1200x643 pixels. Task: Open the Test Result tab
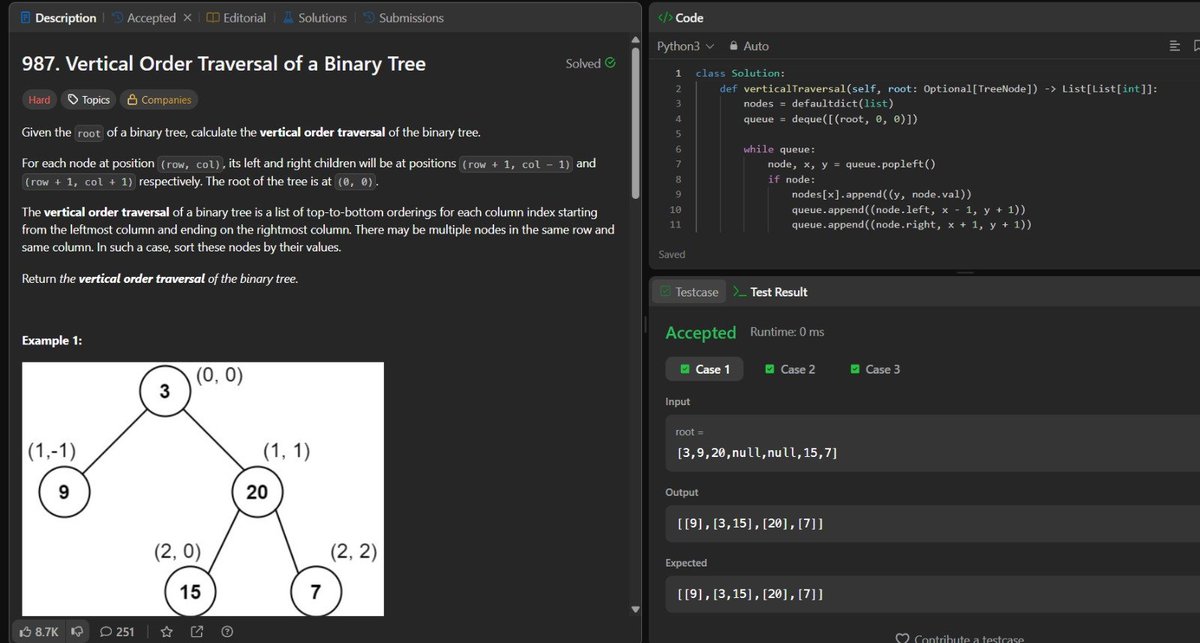[770, 292]
